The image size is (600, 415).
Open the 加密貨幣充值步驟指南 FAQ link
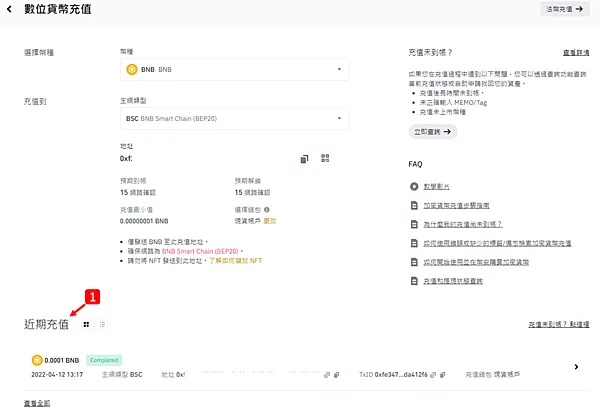pos(456,205)
